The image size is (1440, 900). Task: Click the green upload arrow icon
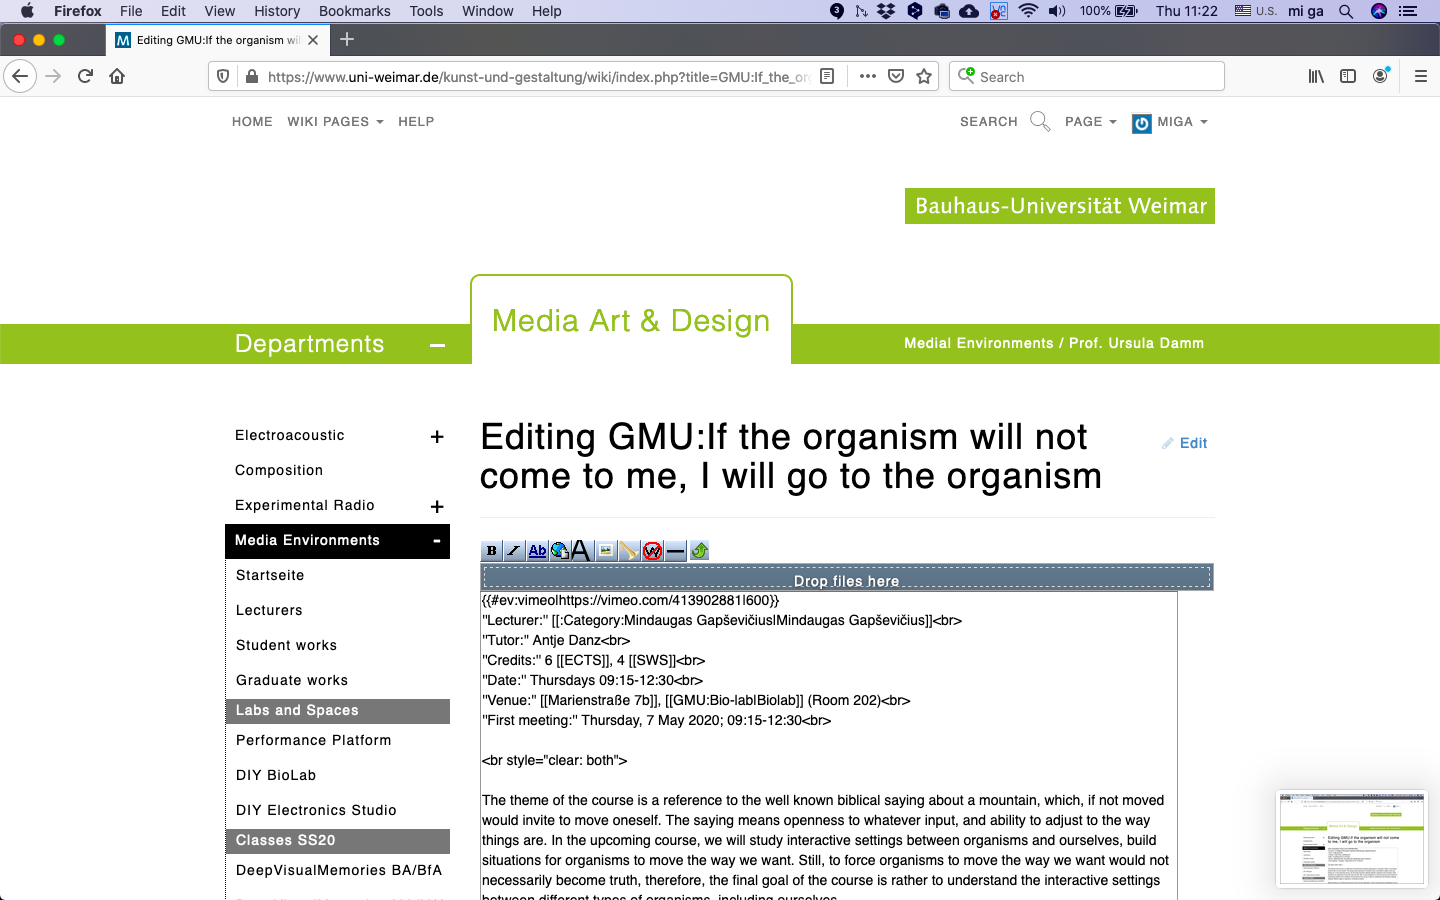[x=699, y=551]
